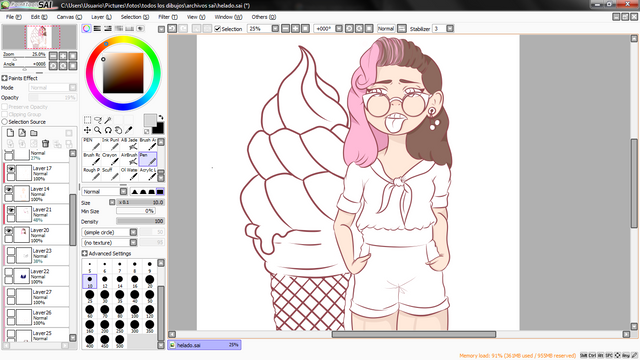
Task: Click the black background color swatch
Action: pyautogui.click(x=158, y=128)
